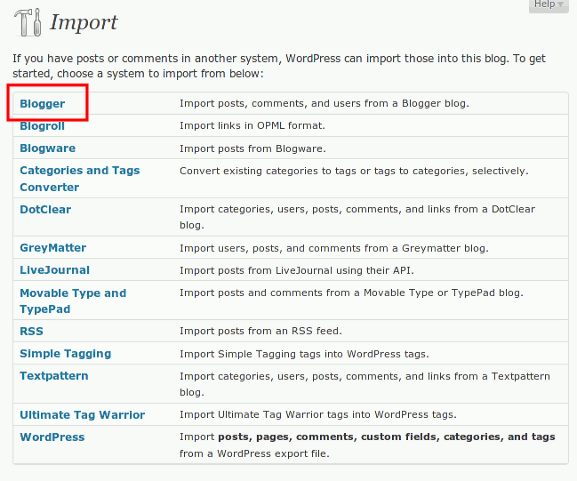This screenshot has height=481, width=577.
Task: Open the GreyMatter importer link
Action: pos(53,248)
